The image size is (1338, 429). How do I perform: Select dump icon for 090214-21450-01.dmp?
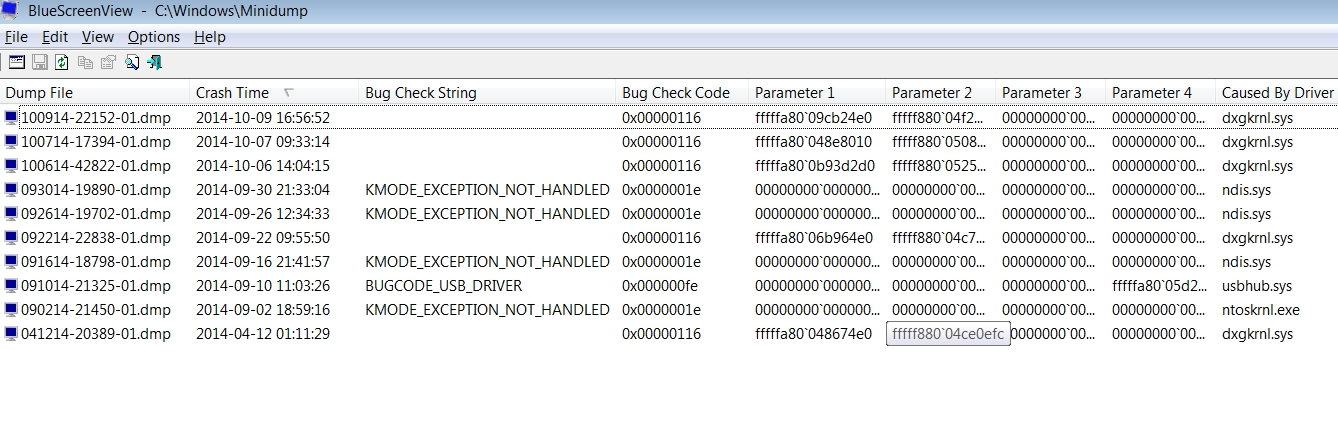click(x=11, y=309)
